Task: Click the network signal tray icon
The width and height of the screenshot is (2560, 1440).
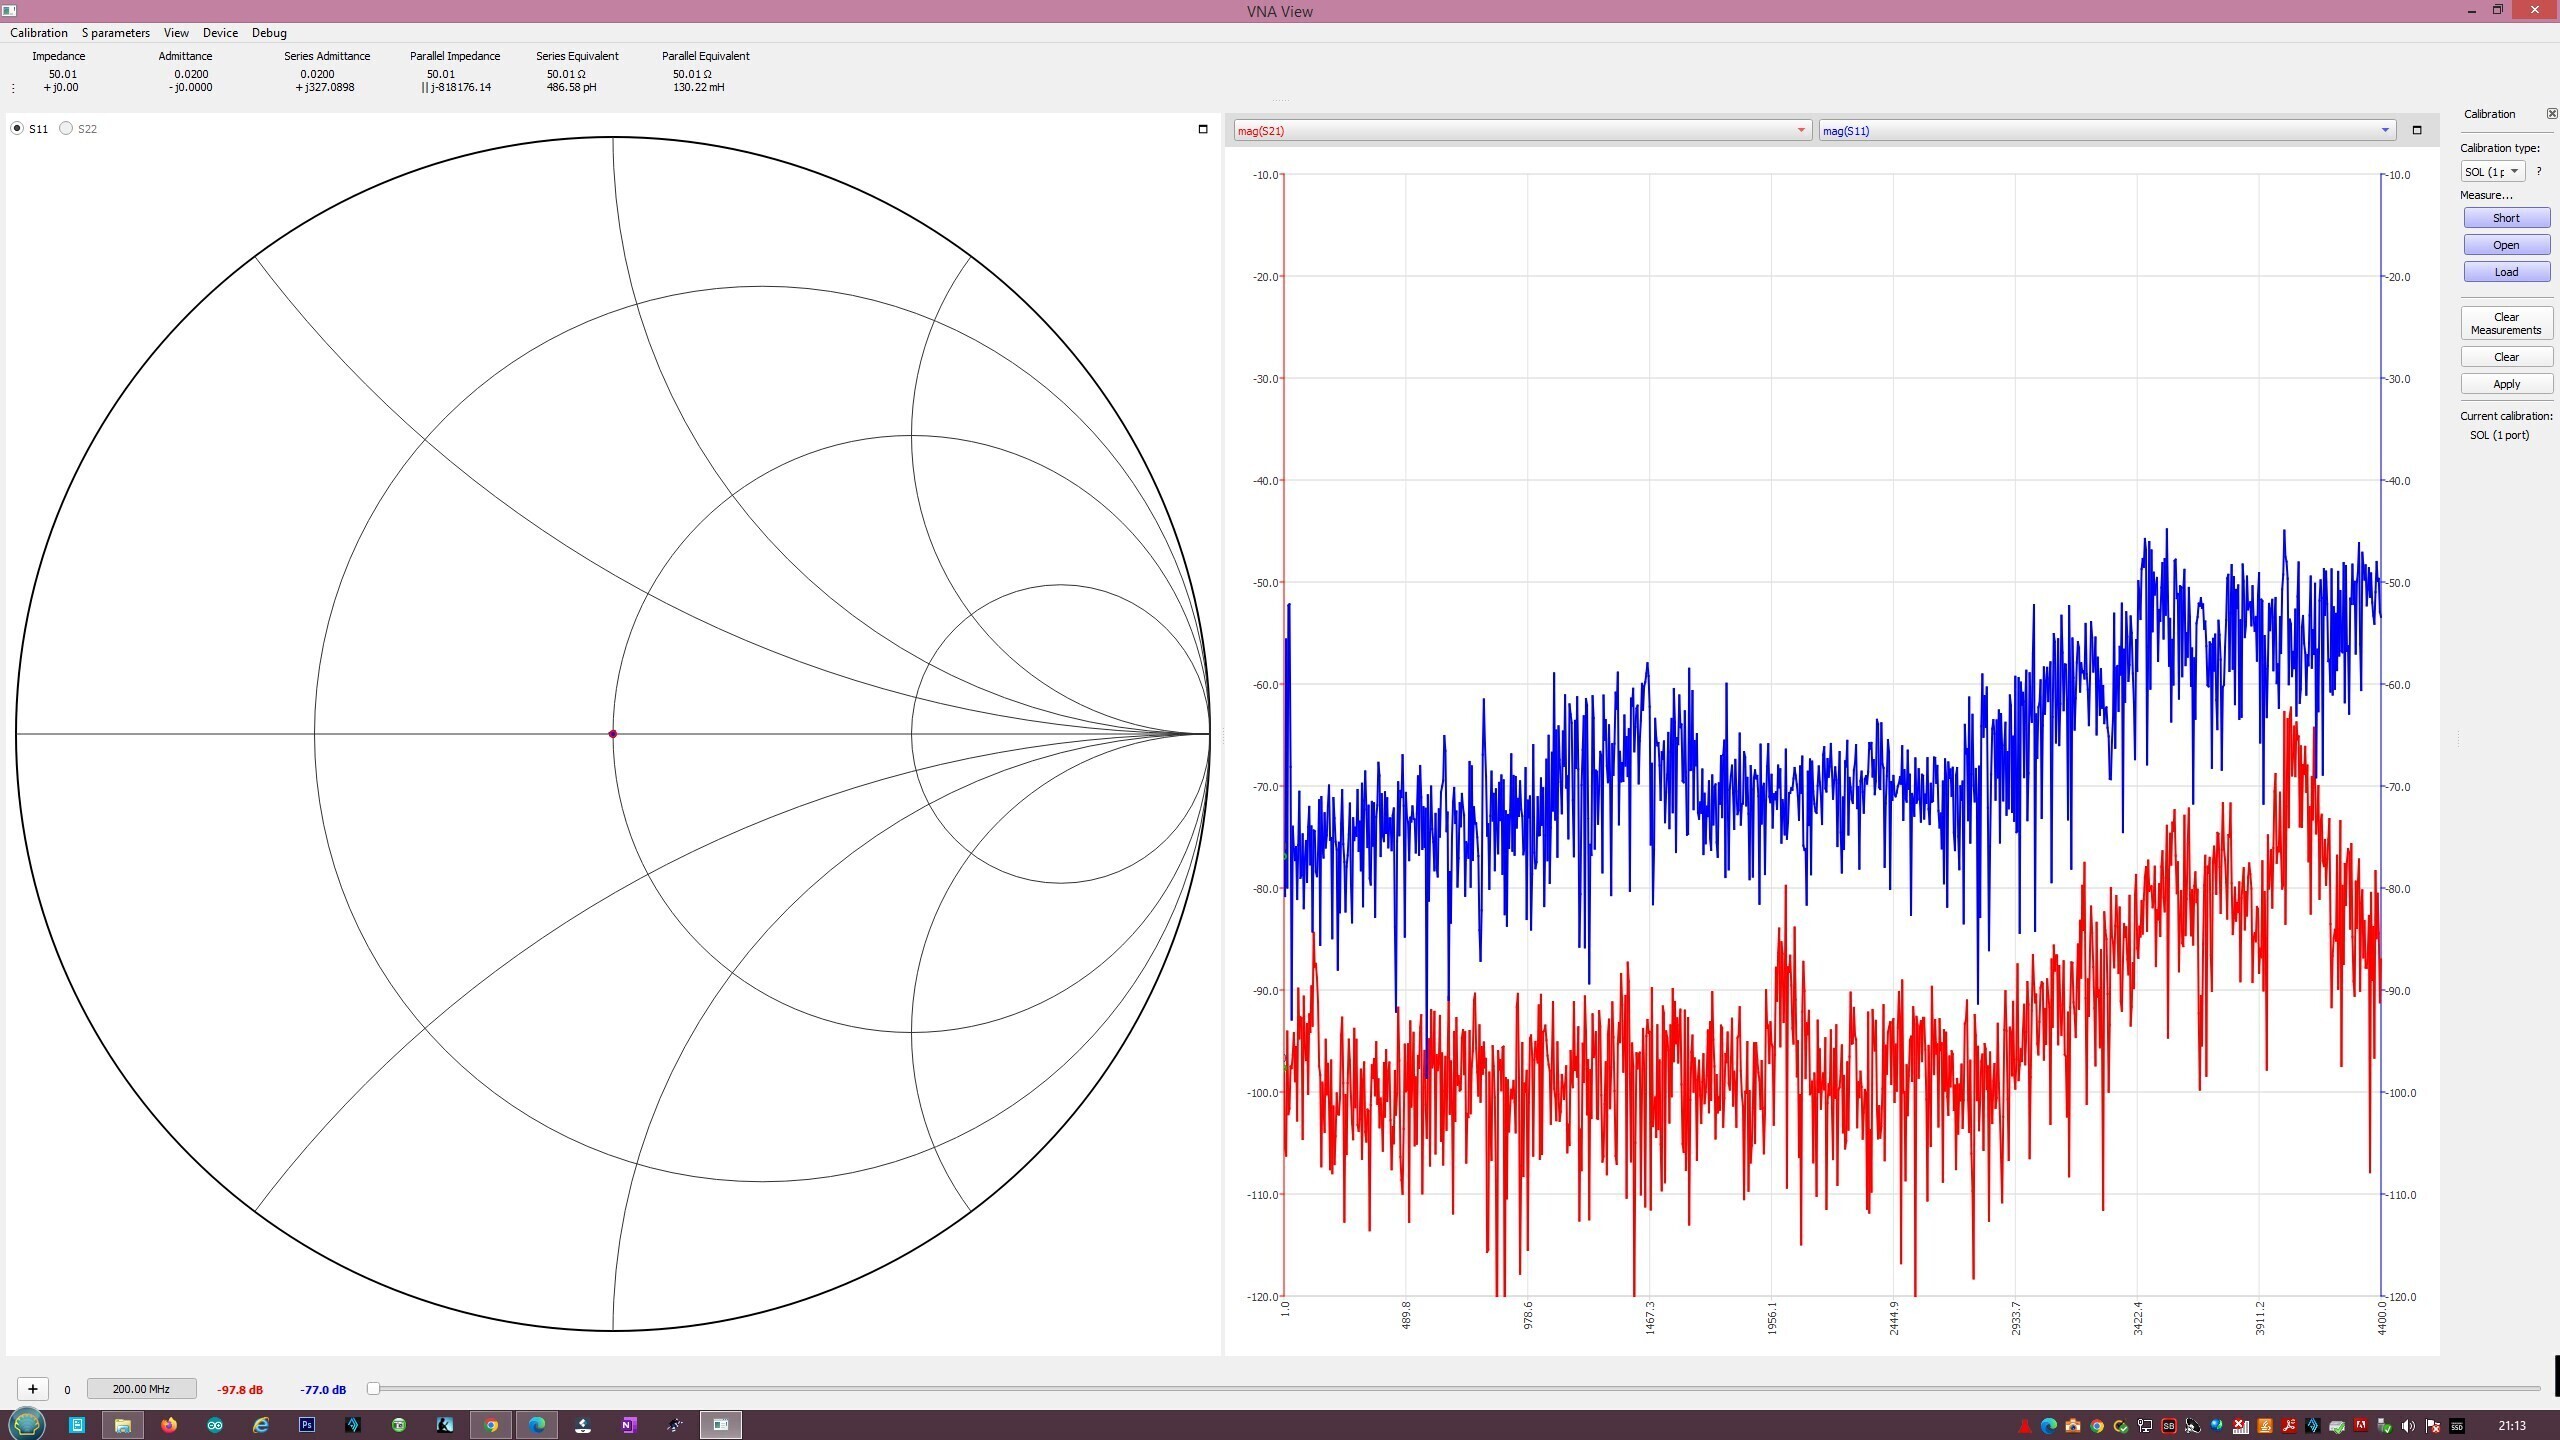Action: click(x=2241, y=1426)
